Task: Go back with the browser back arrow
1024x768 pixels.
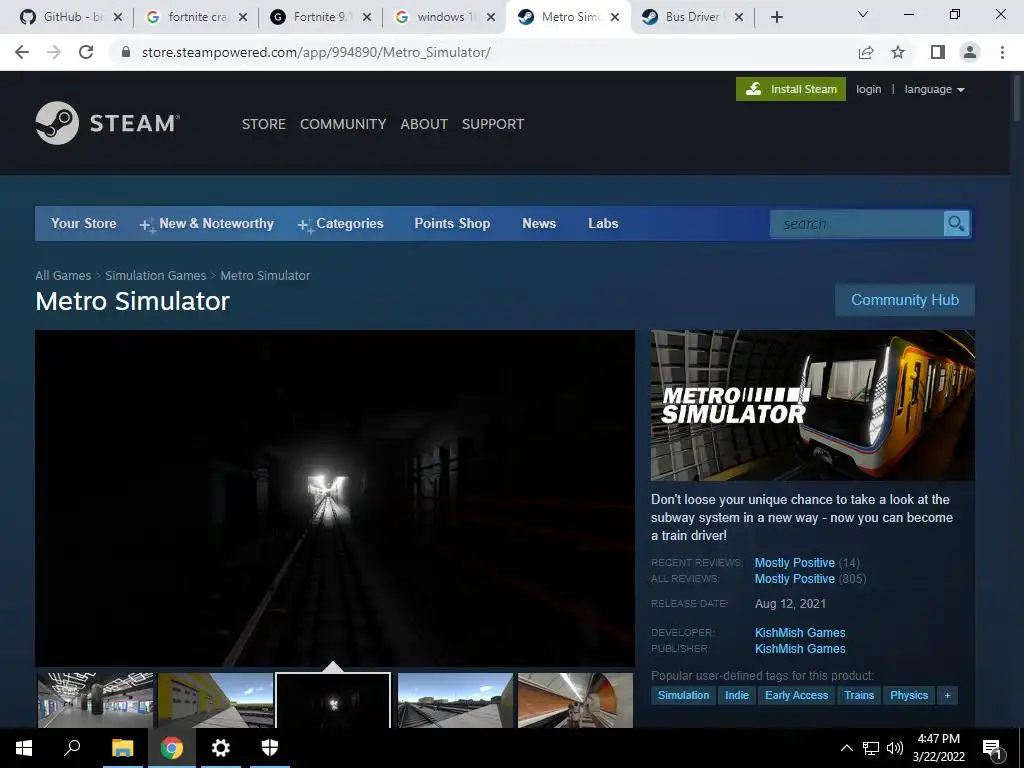Action: [22, 52]
